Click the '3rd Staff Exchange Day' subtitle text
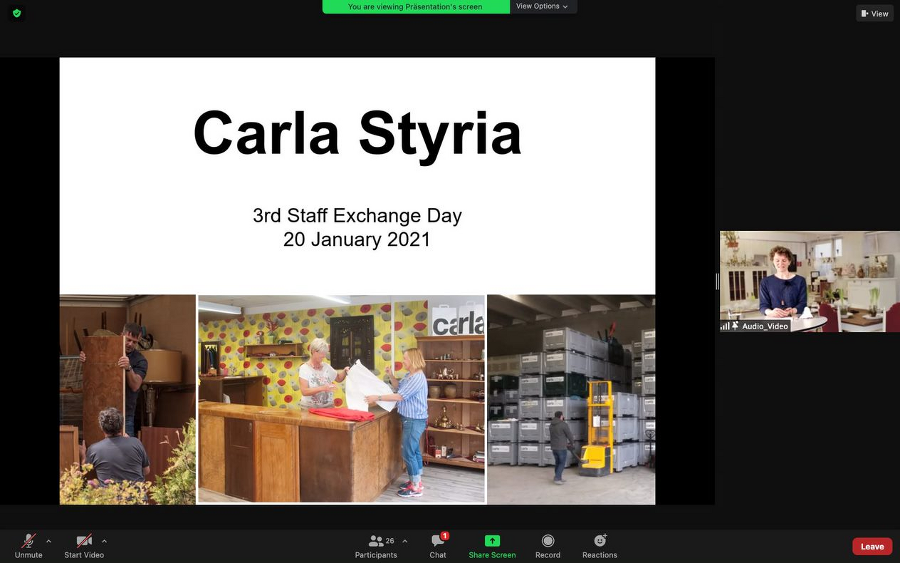 (357, 215)
